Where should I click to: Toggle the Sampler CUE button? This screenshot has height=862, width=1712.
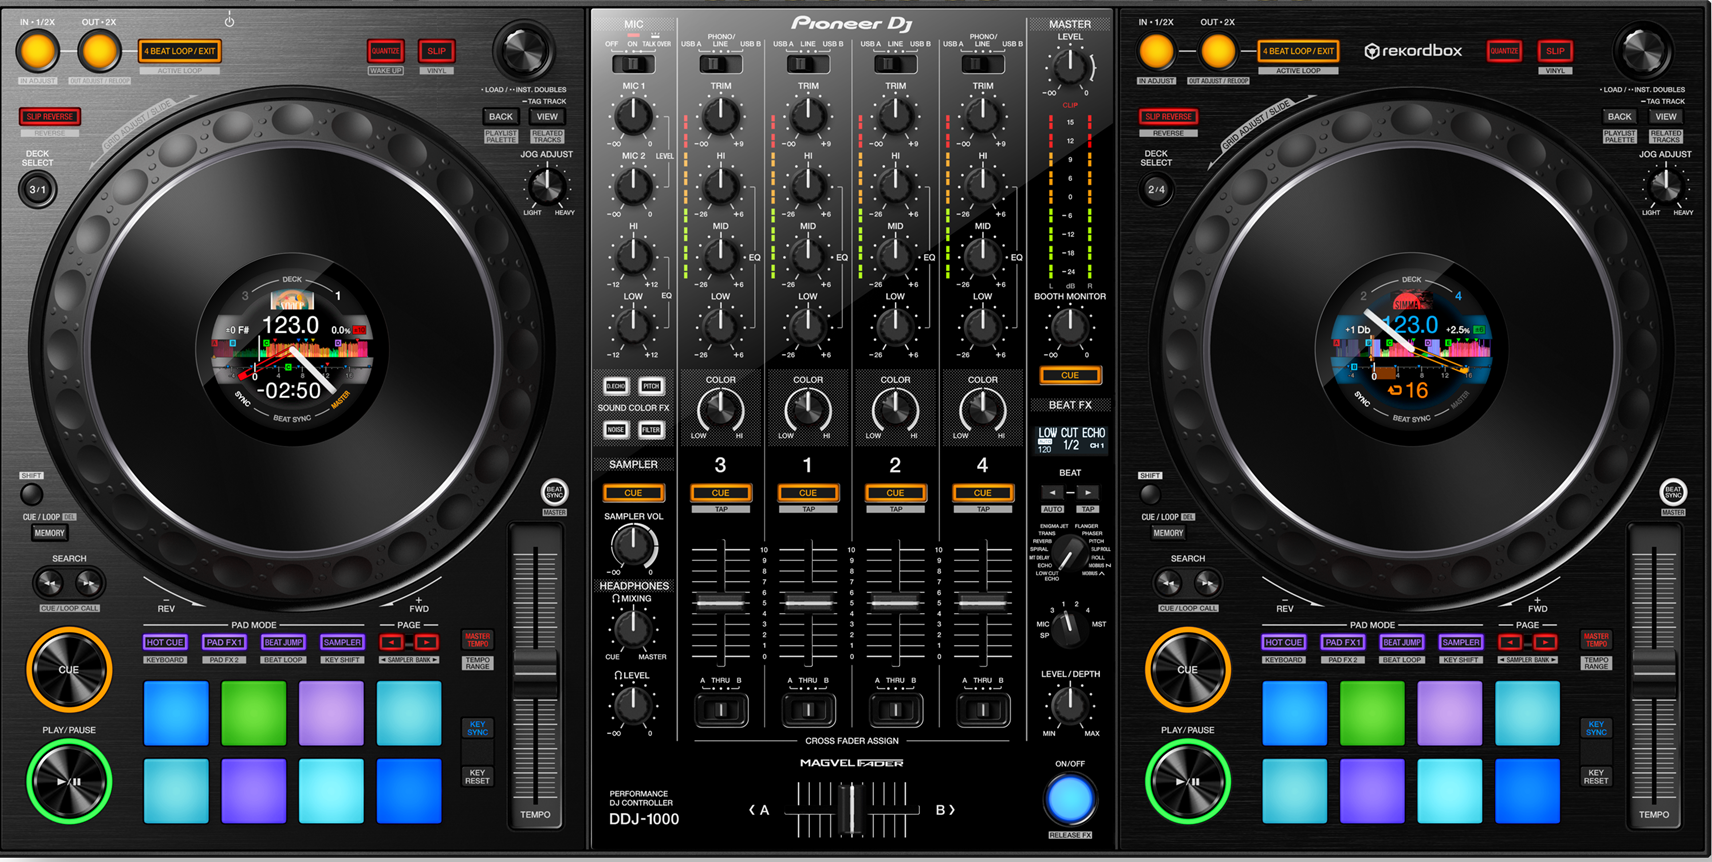point(633,493)
